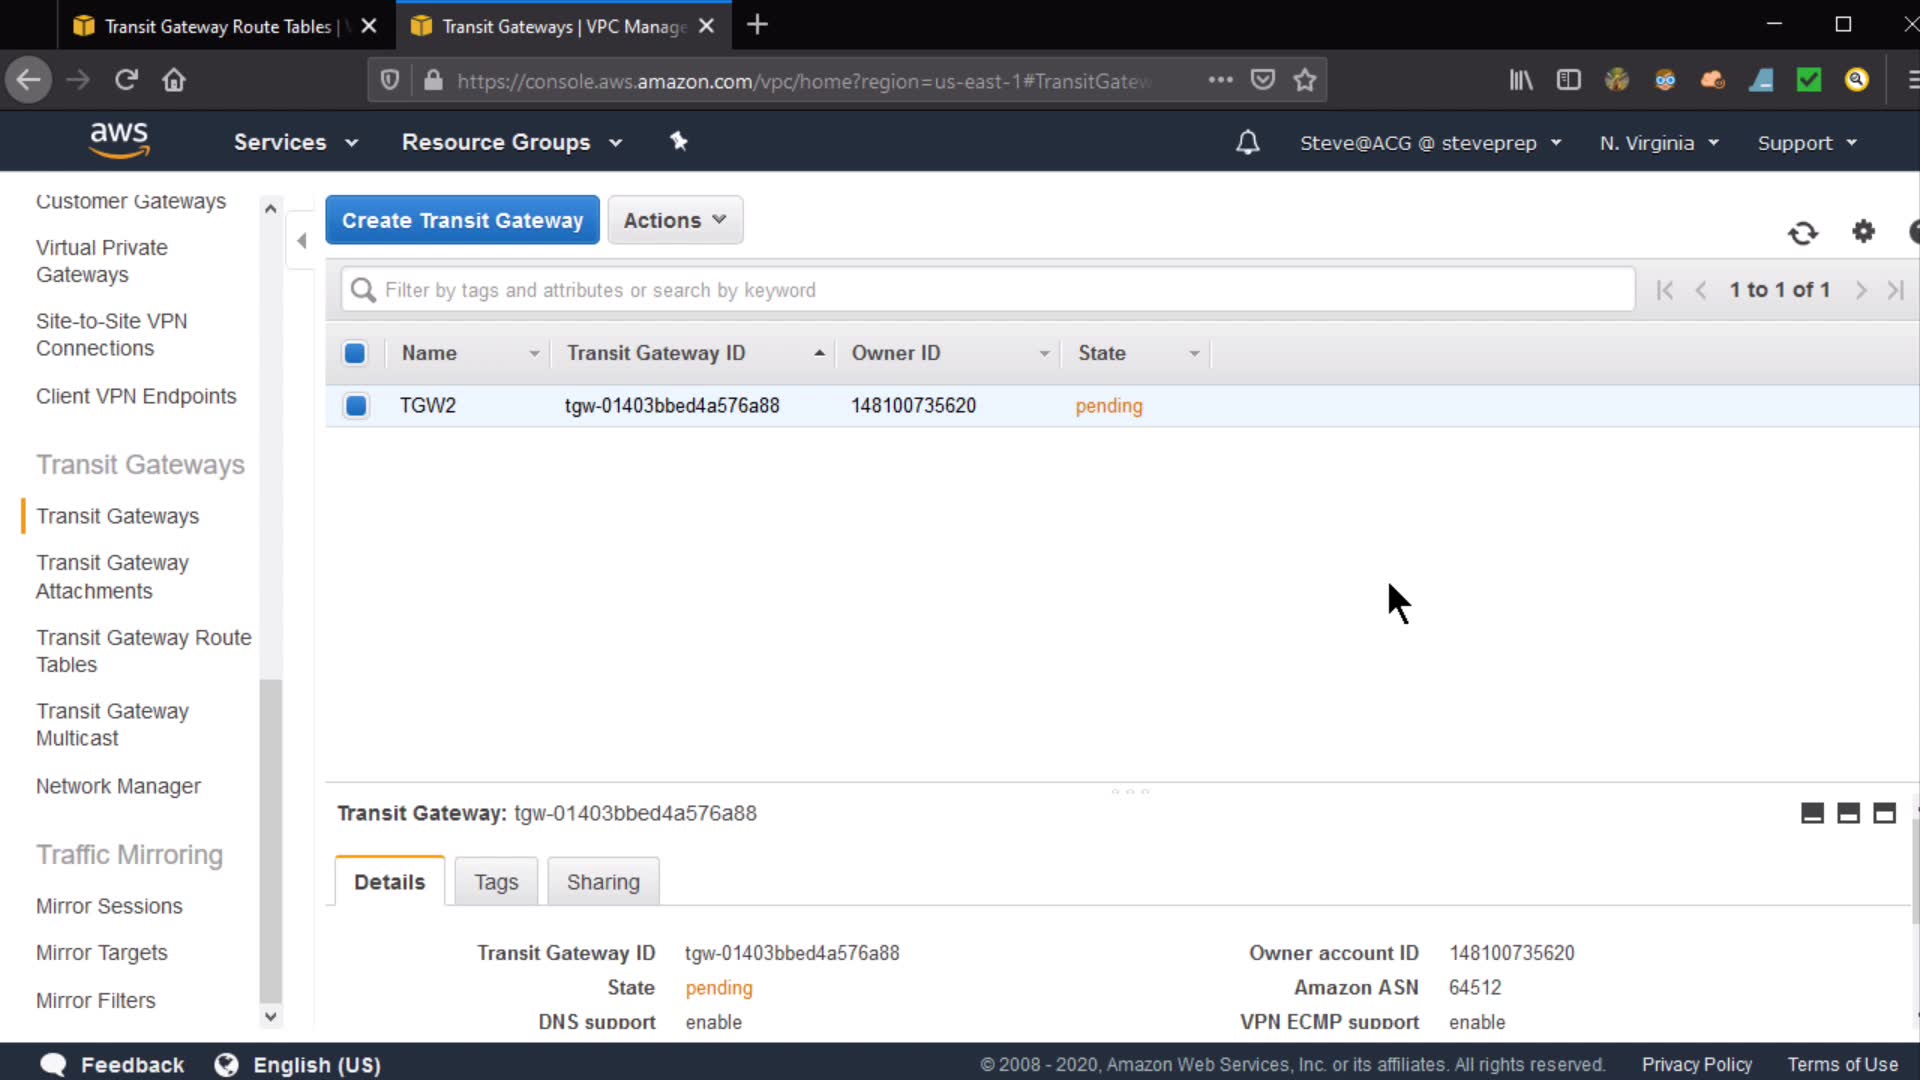Toggle the select-all checkbox in header
1920x1080 pixels.
click(354, 353)
